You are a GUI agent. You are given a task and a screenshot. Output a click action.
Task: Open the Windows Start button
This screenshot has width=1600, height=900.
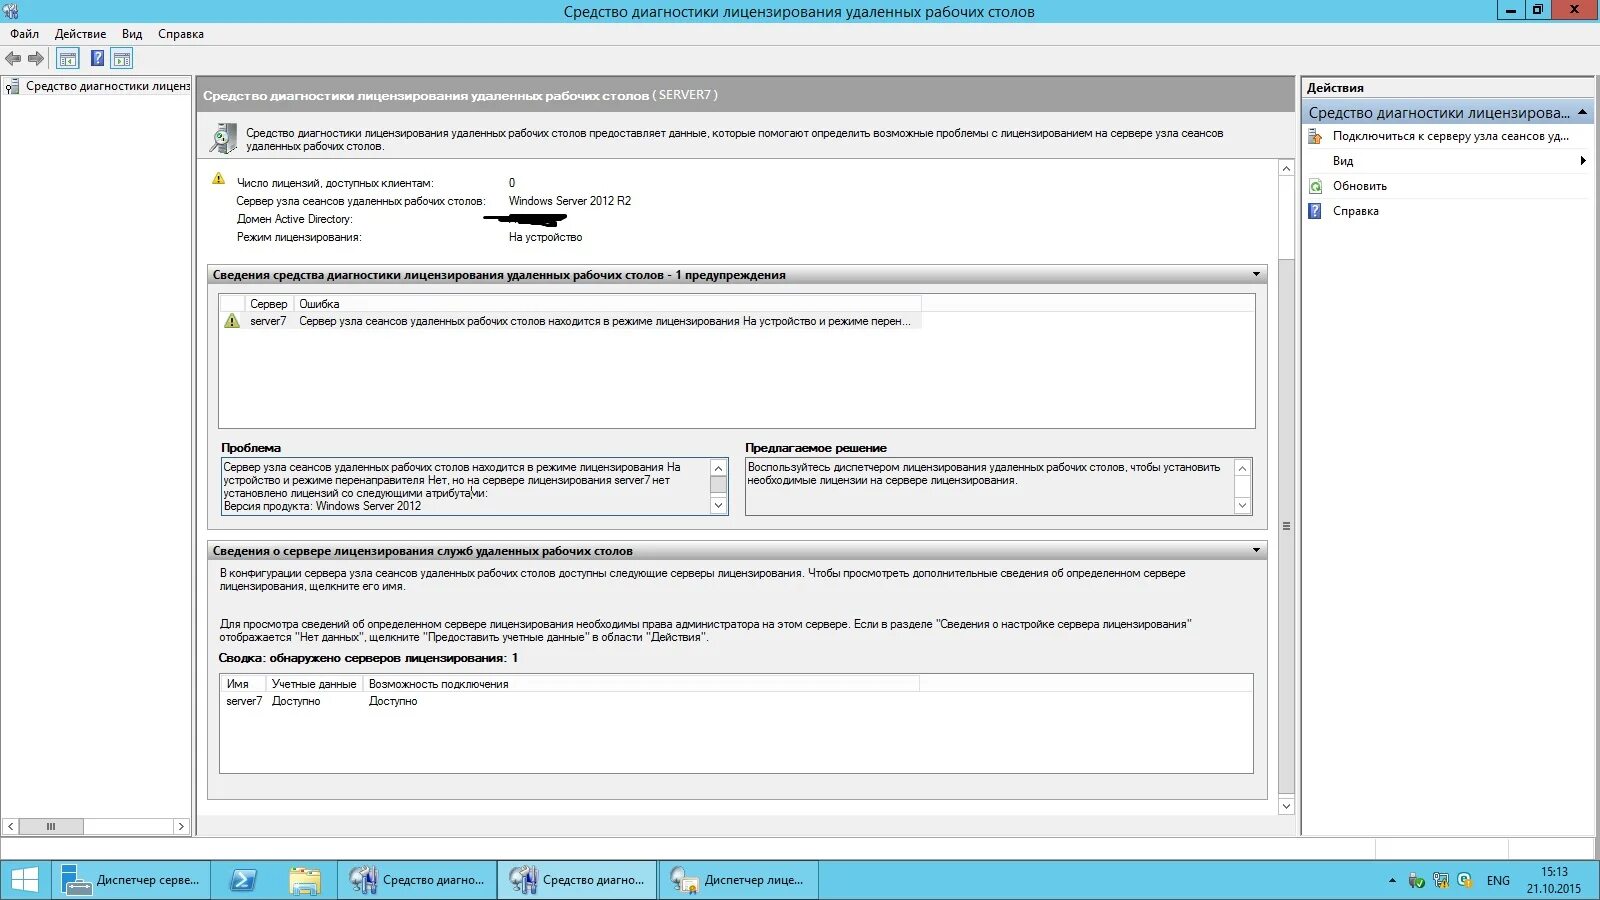pyautogui.click(x=25, y=880)
